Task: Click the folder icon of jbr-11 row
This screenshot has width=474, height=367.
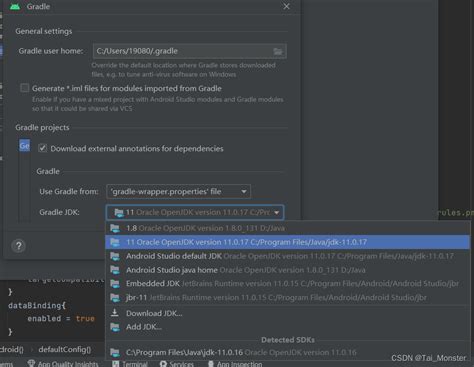Action: coord(115,298)
